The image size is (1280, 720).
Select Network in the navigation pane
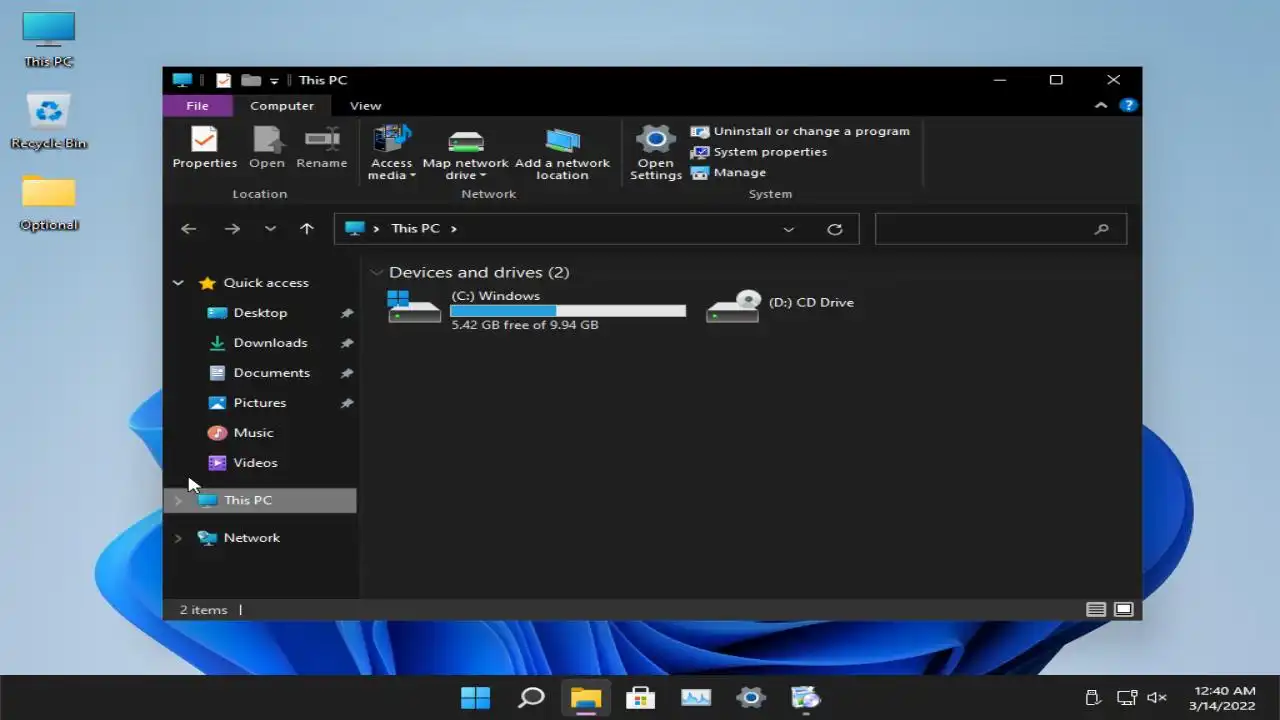tap(251, 538)
